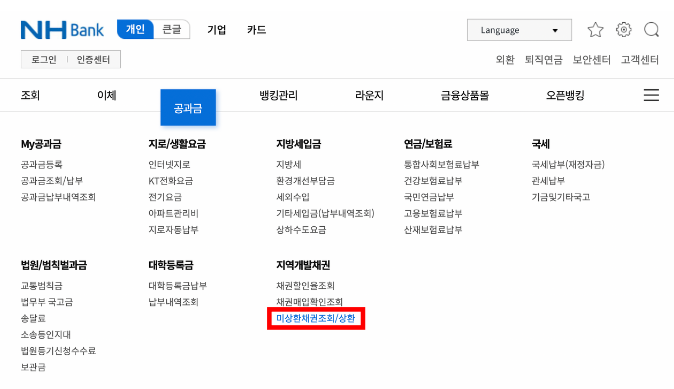Open 기금및기타국고

(561, 197)
